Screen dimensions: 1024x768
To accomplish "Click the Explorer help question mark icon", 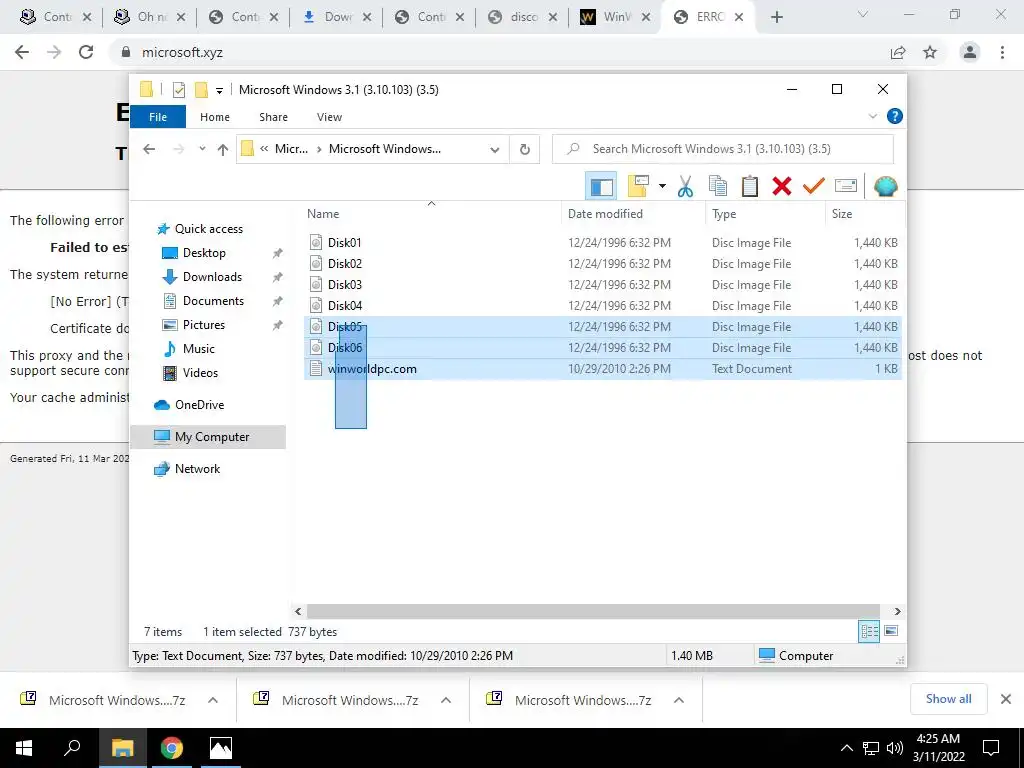I will click(x=895, y=116).
